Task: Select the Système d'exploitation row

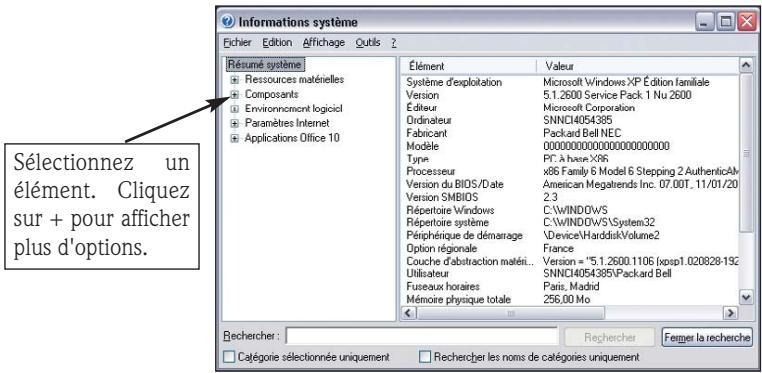Action: pos(572,82)
